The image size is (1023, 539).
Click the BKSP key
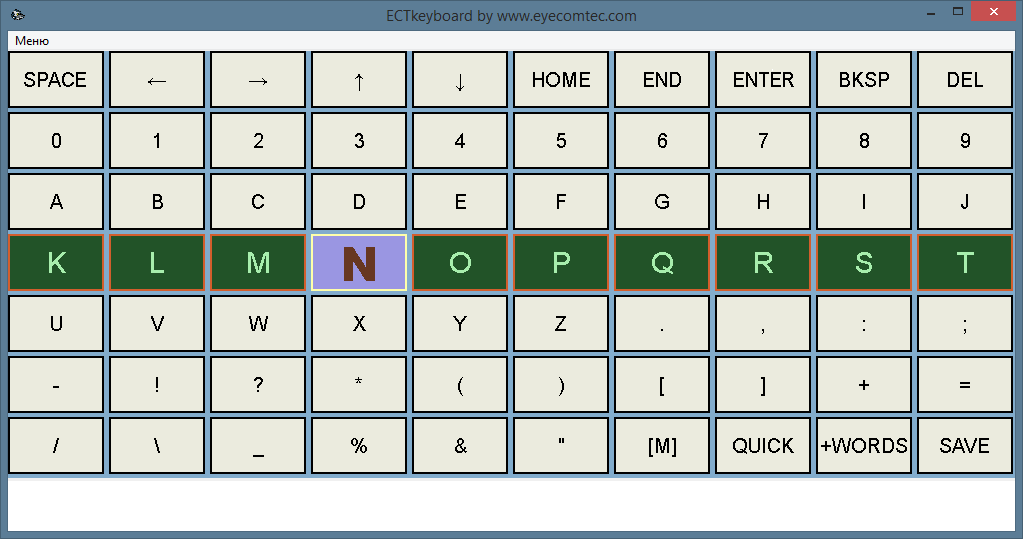tap(864, 80)
